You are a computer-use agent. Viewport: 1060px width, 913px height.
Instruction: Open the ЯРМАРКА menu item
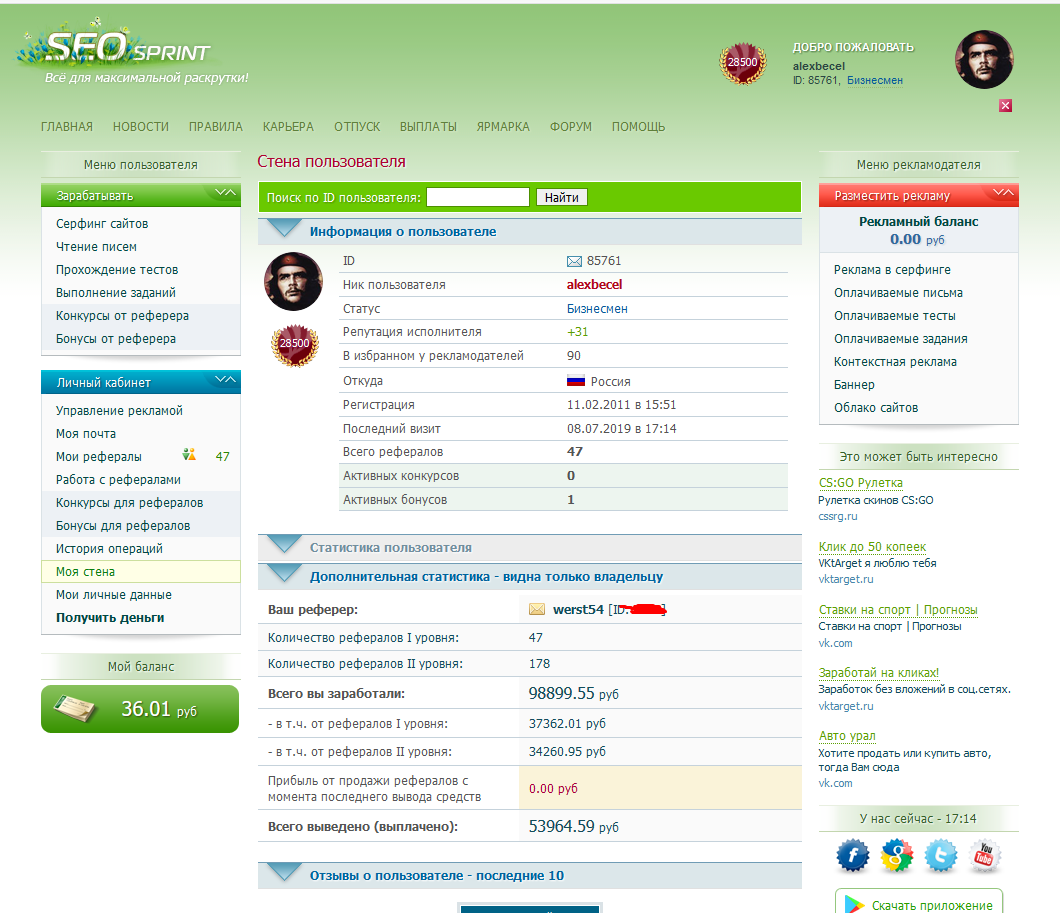[503, 127]
